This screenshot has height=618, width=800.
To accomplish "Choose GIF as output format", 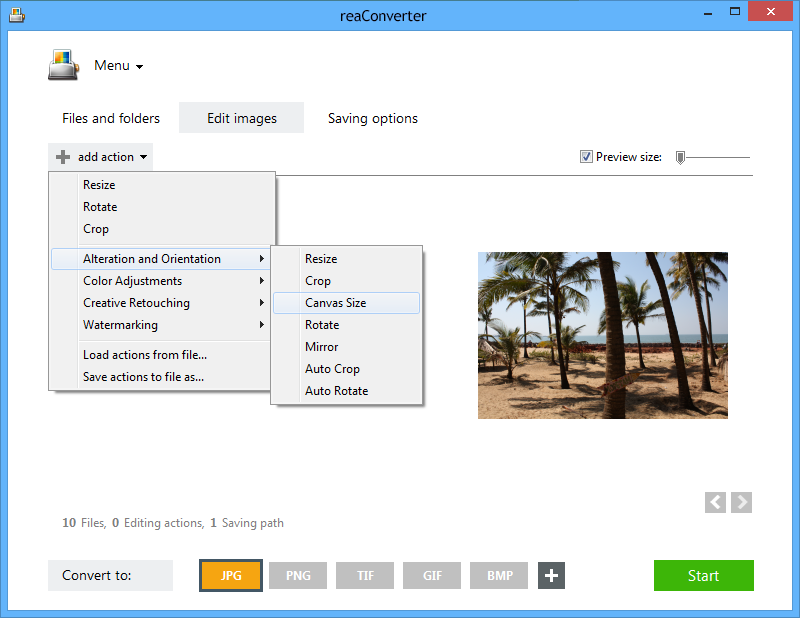I will (x=432, y=576).
